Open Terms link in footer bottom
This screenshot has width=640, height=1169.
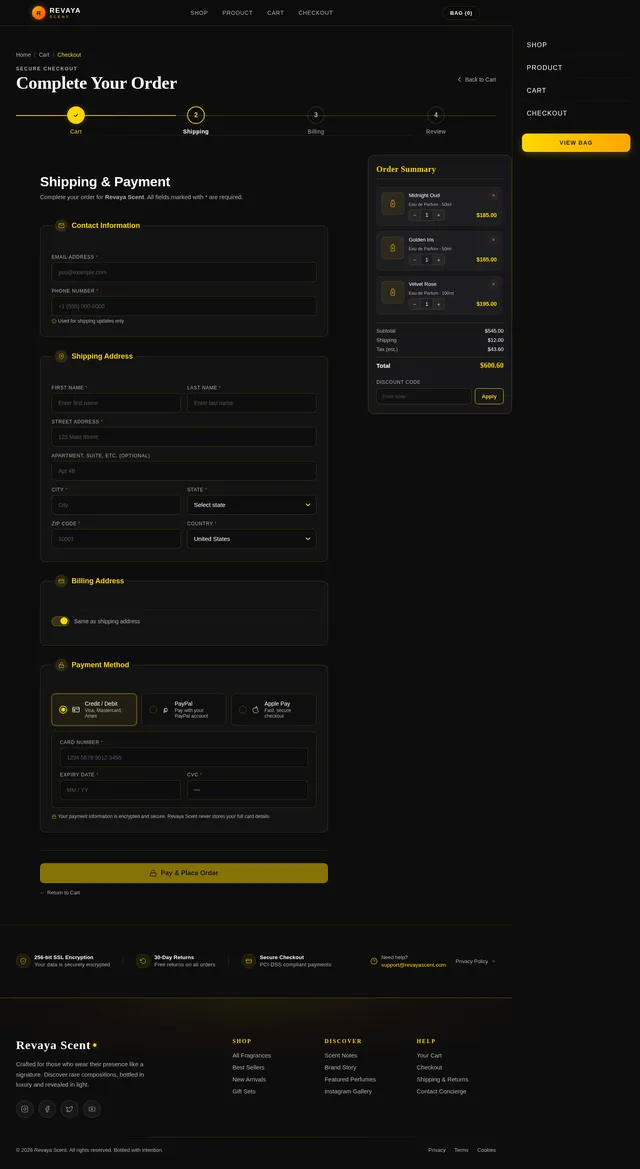461,1150
